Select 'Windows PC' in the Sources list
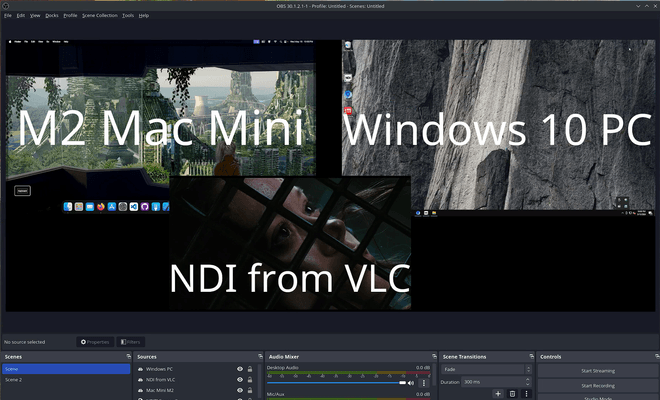 tap(159, 369)
